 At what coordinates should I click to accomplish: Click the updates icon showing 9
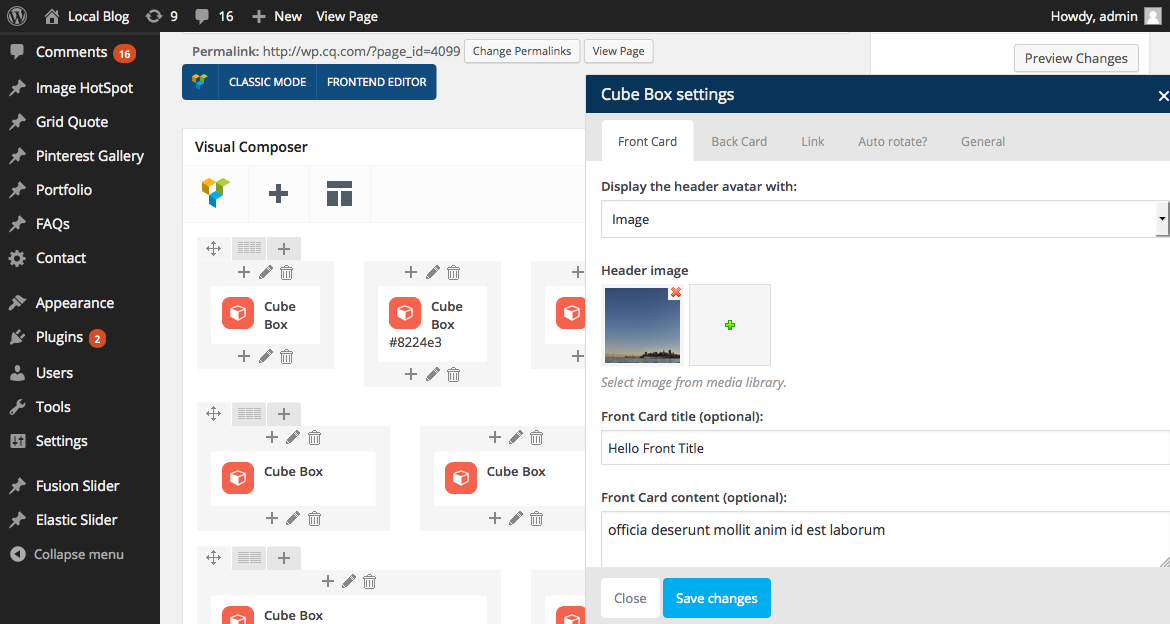[161, 16]
